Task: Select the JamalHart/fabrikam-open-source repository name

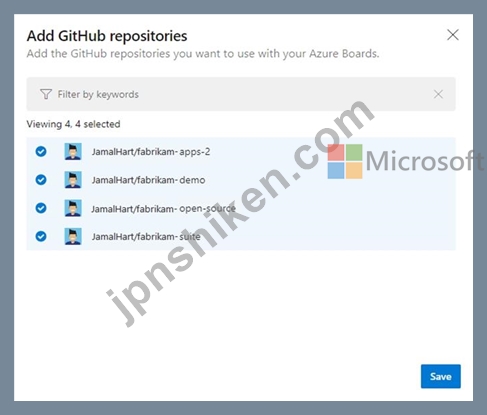Action: pos(163,209)
